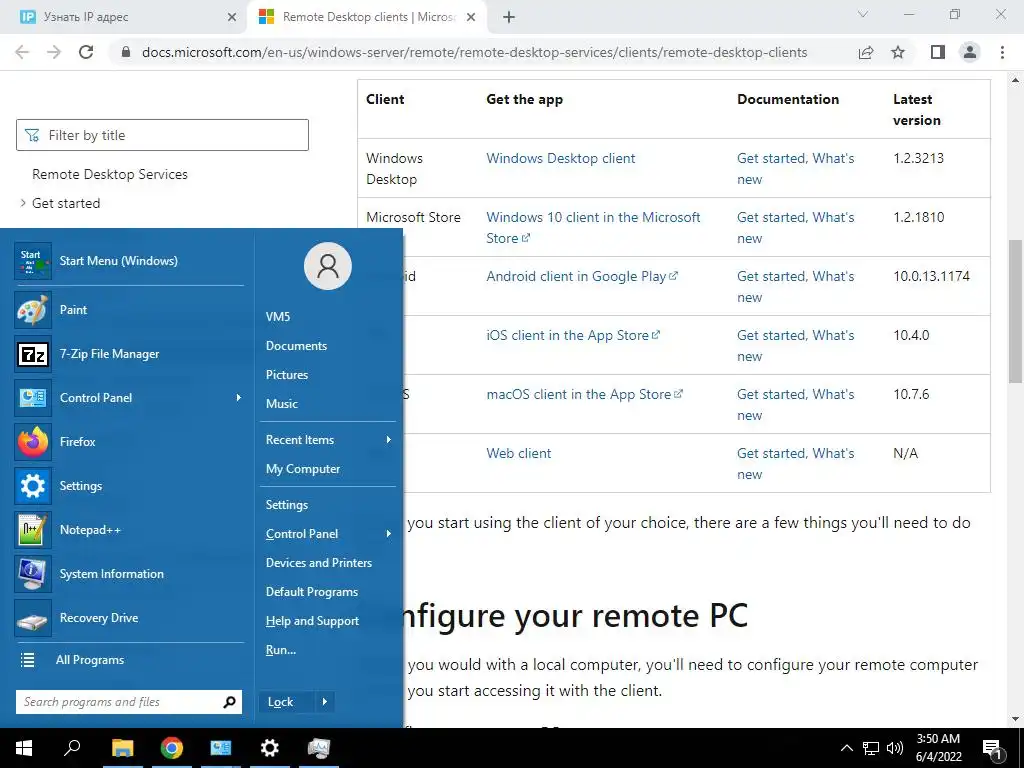Expand the Get started tree node
The width and height of the screenshot is (1024, 768).
point(23,203)
